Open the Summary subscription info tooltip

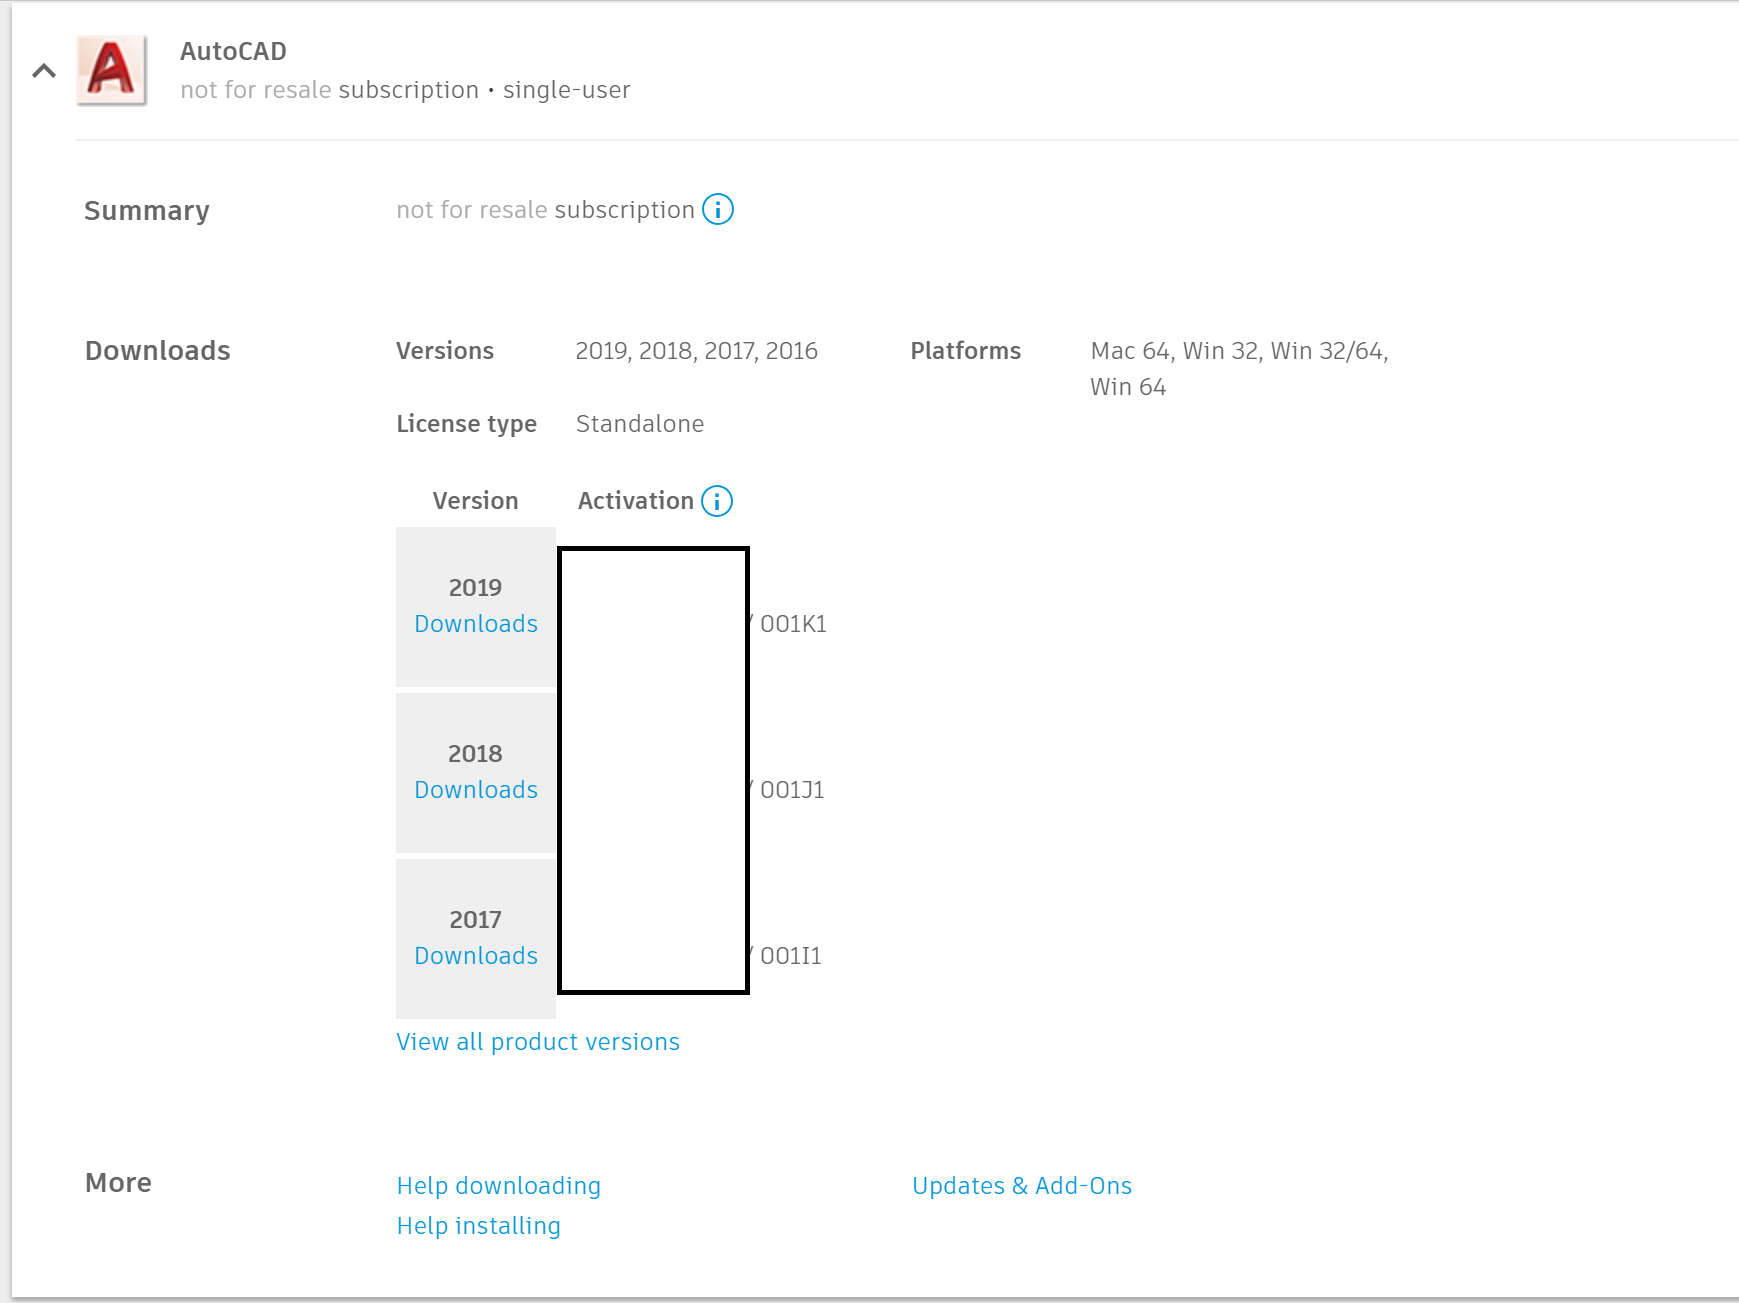point(718,210)
